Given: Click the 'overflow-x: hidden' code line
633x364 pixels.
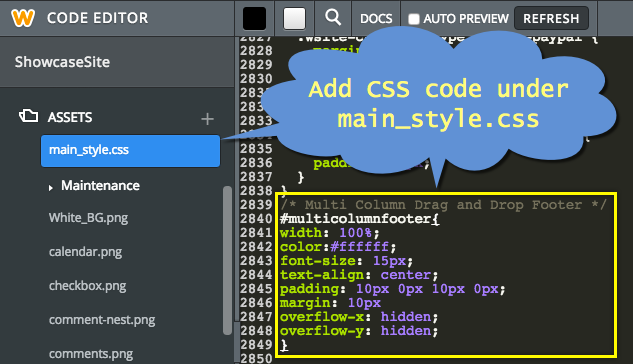Looking at the screenshot, I should click(358, 317).
